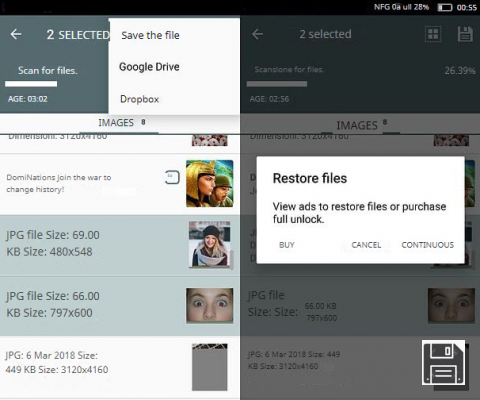Tap BUY in Restore files dialog
Image resolution: width=480 pixels, height=400 pixels.
point(287,245)
